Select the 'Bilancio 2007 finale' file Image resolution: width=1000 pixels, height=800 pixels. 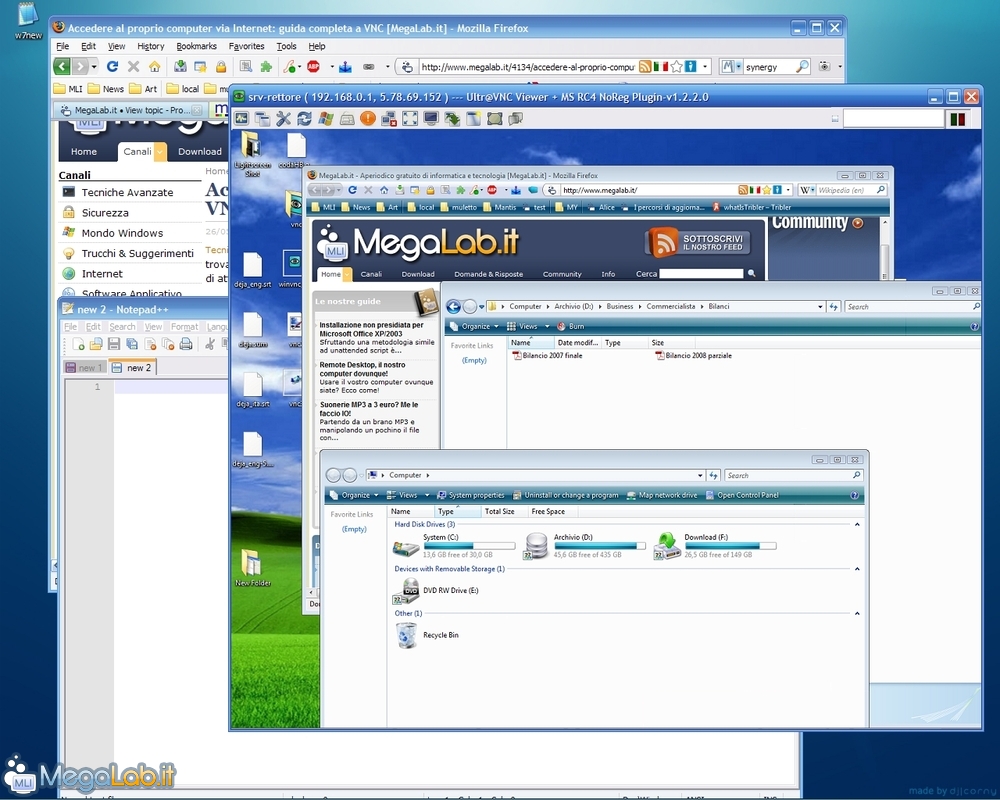tap(547, 356)
